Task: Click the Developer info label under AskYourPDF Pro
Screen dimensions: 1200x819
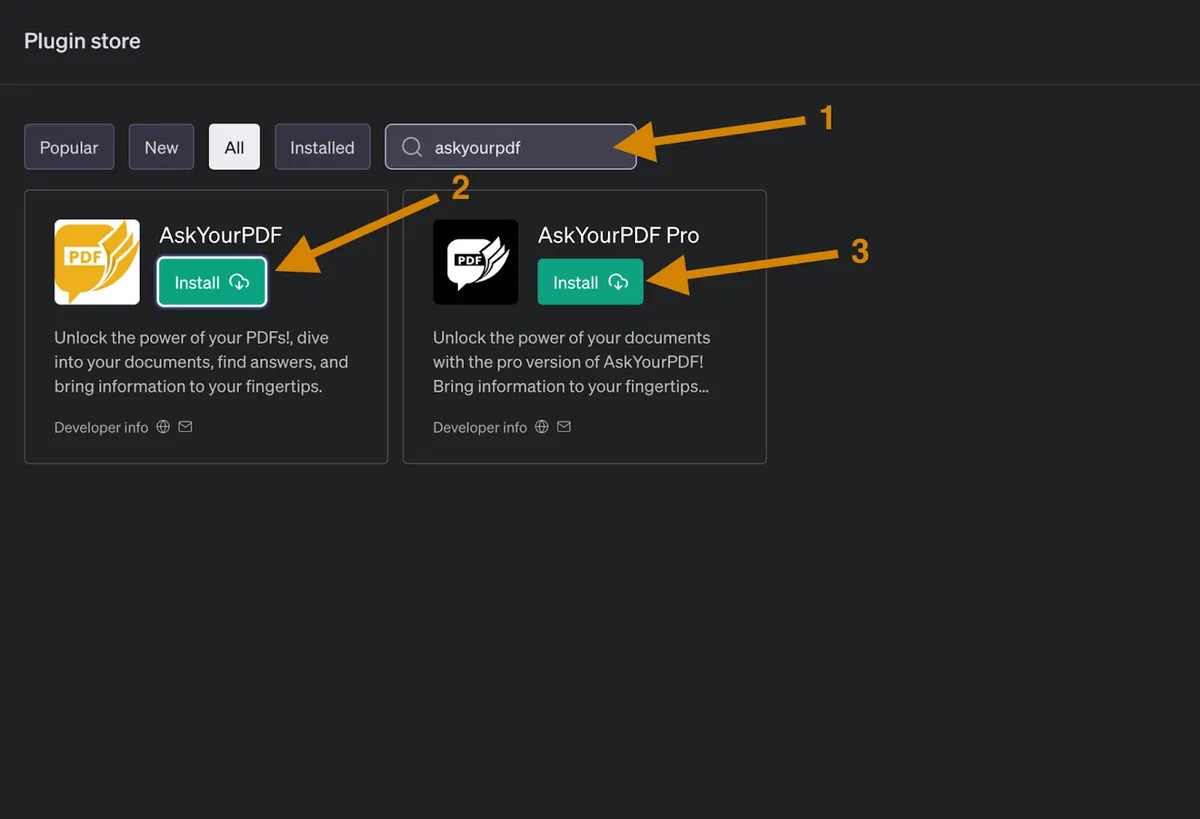Action: point(480,427)
